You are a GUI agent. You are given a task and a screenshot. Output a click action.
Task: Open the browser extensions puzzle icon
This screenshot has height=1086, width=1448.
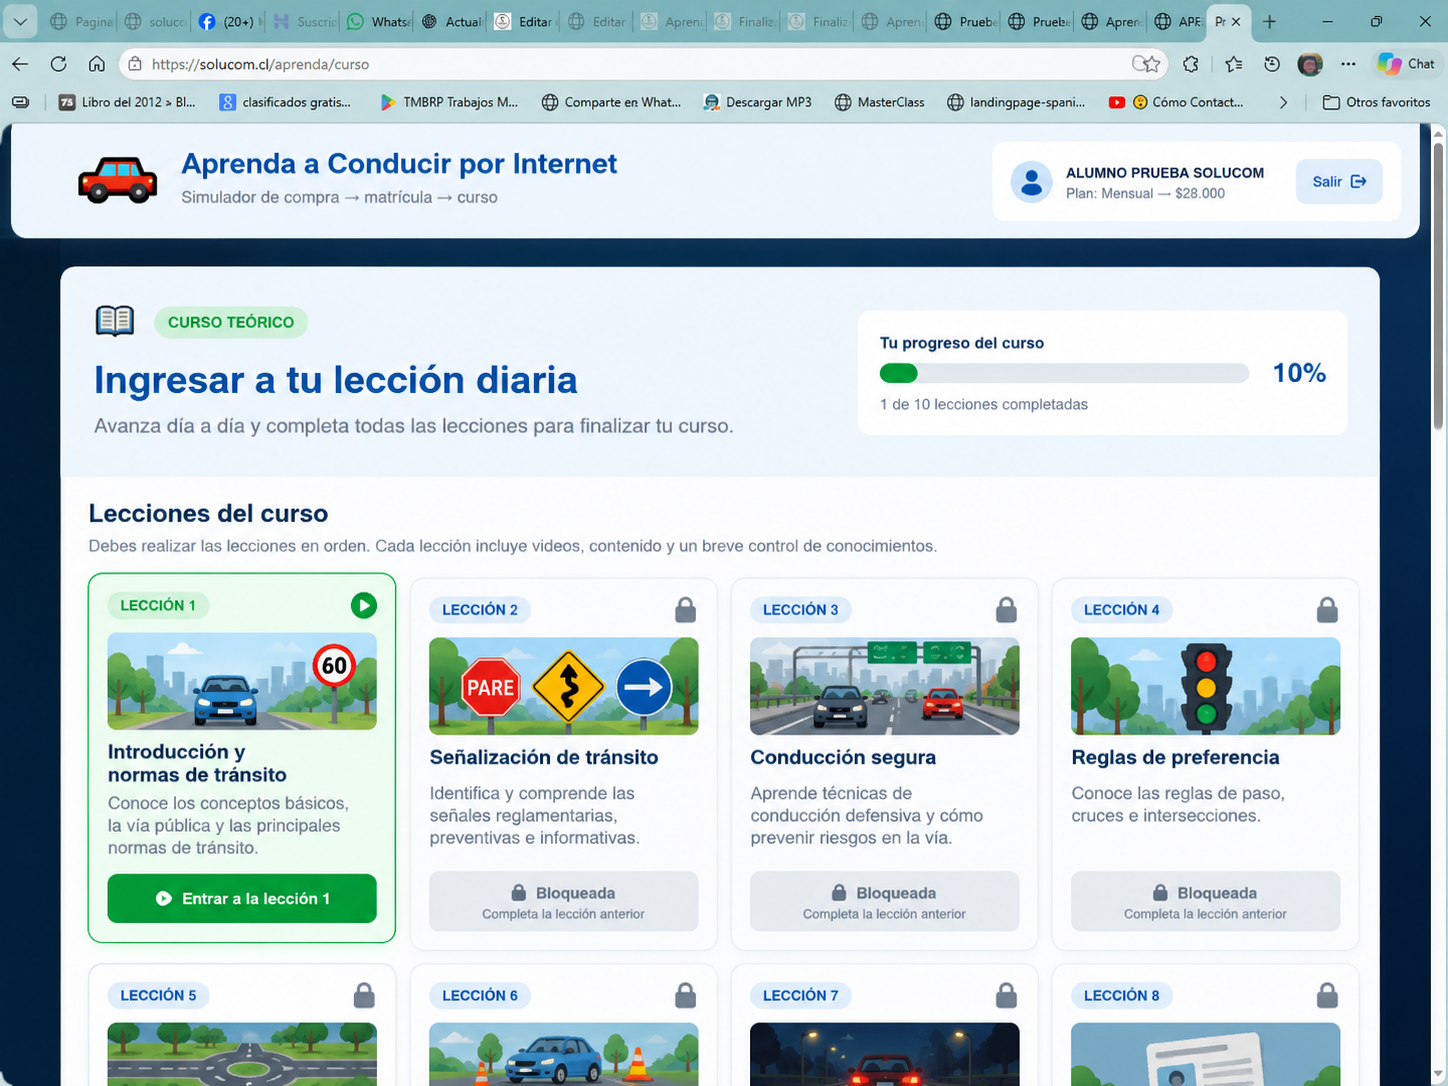tap(1190, 64)
